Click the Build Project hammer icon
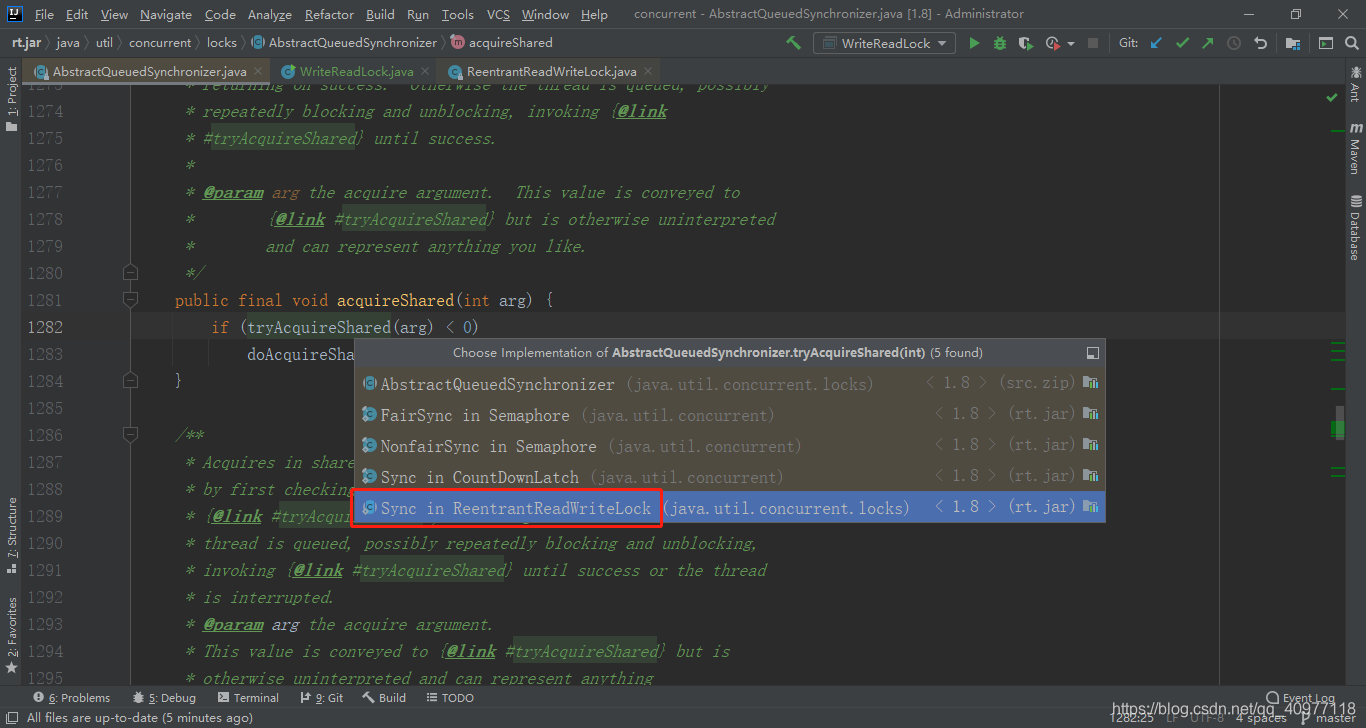Viewport: 1366px width, 728px height. [x=793, y=43]
